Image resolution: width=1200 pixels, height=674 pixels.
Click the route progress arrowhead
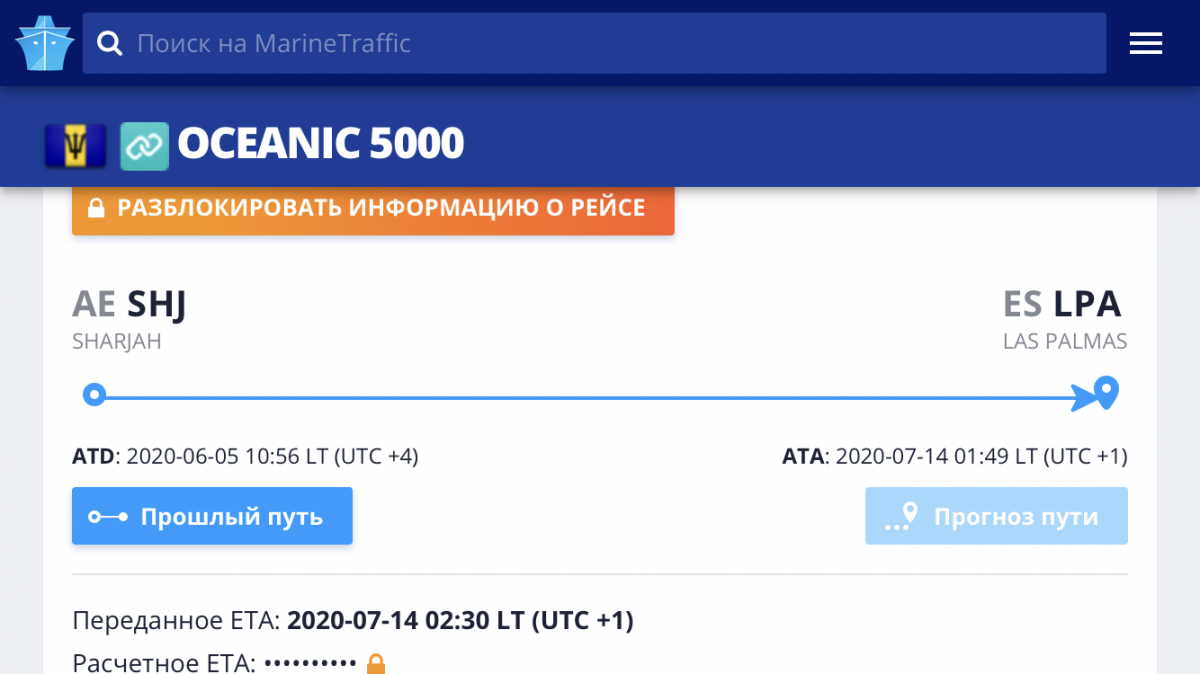tap(1083, 397)
